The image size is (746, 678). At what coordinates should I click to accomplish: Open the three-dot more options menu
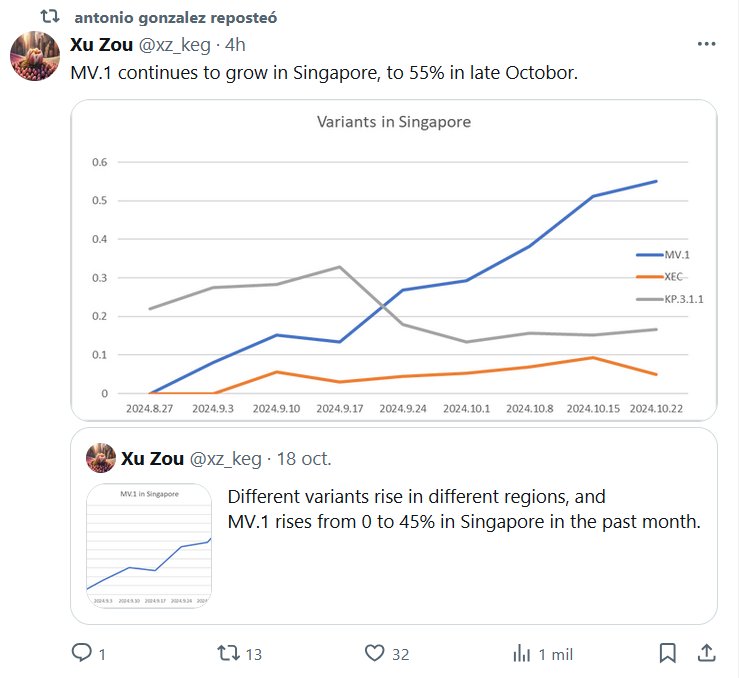pos(706,45)
